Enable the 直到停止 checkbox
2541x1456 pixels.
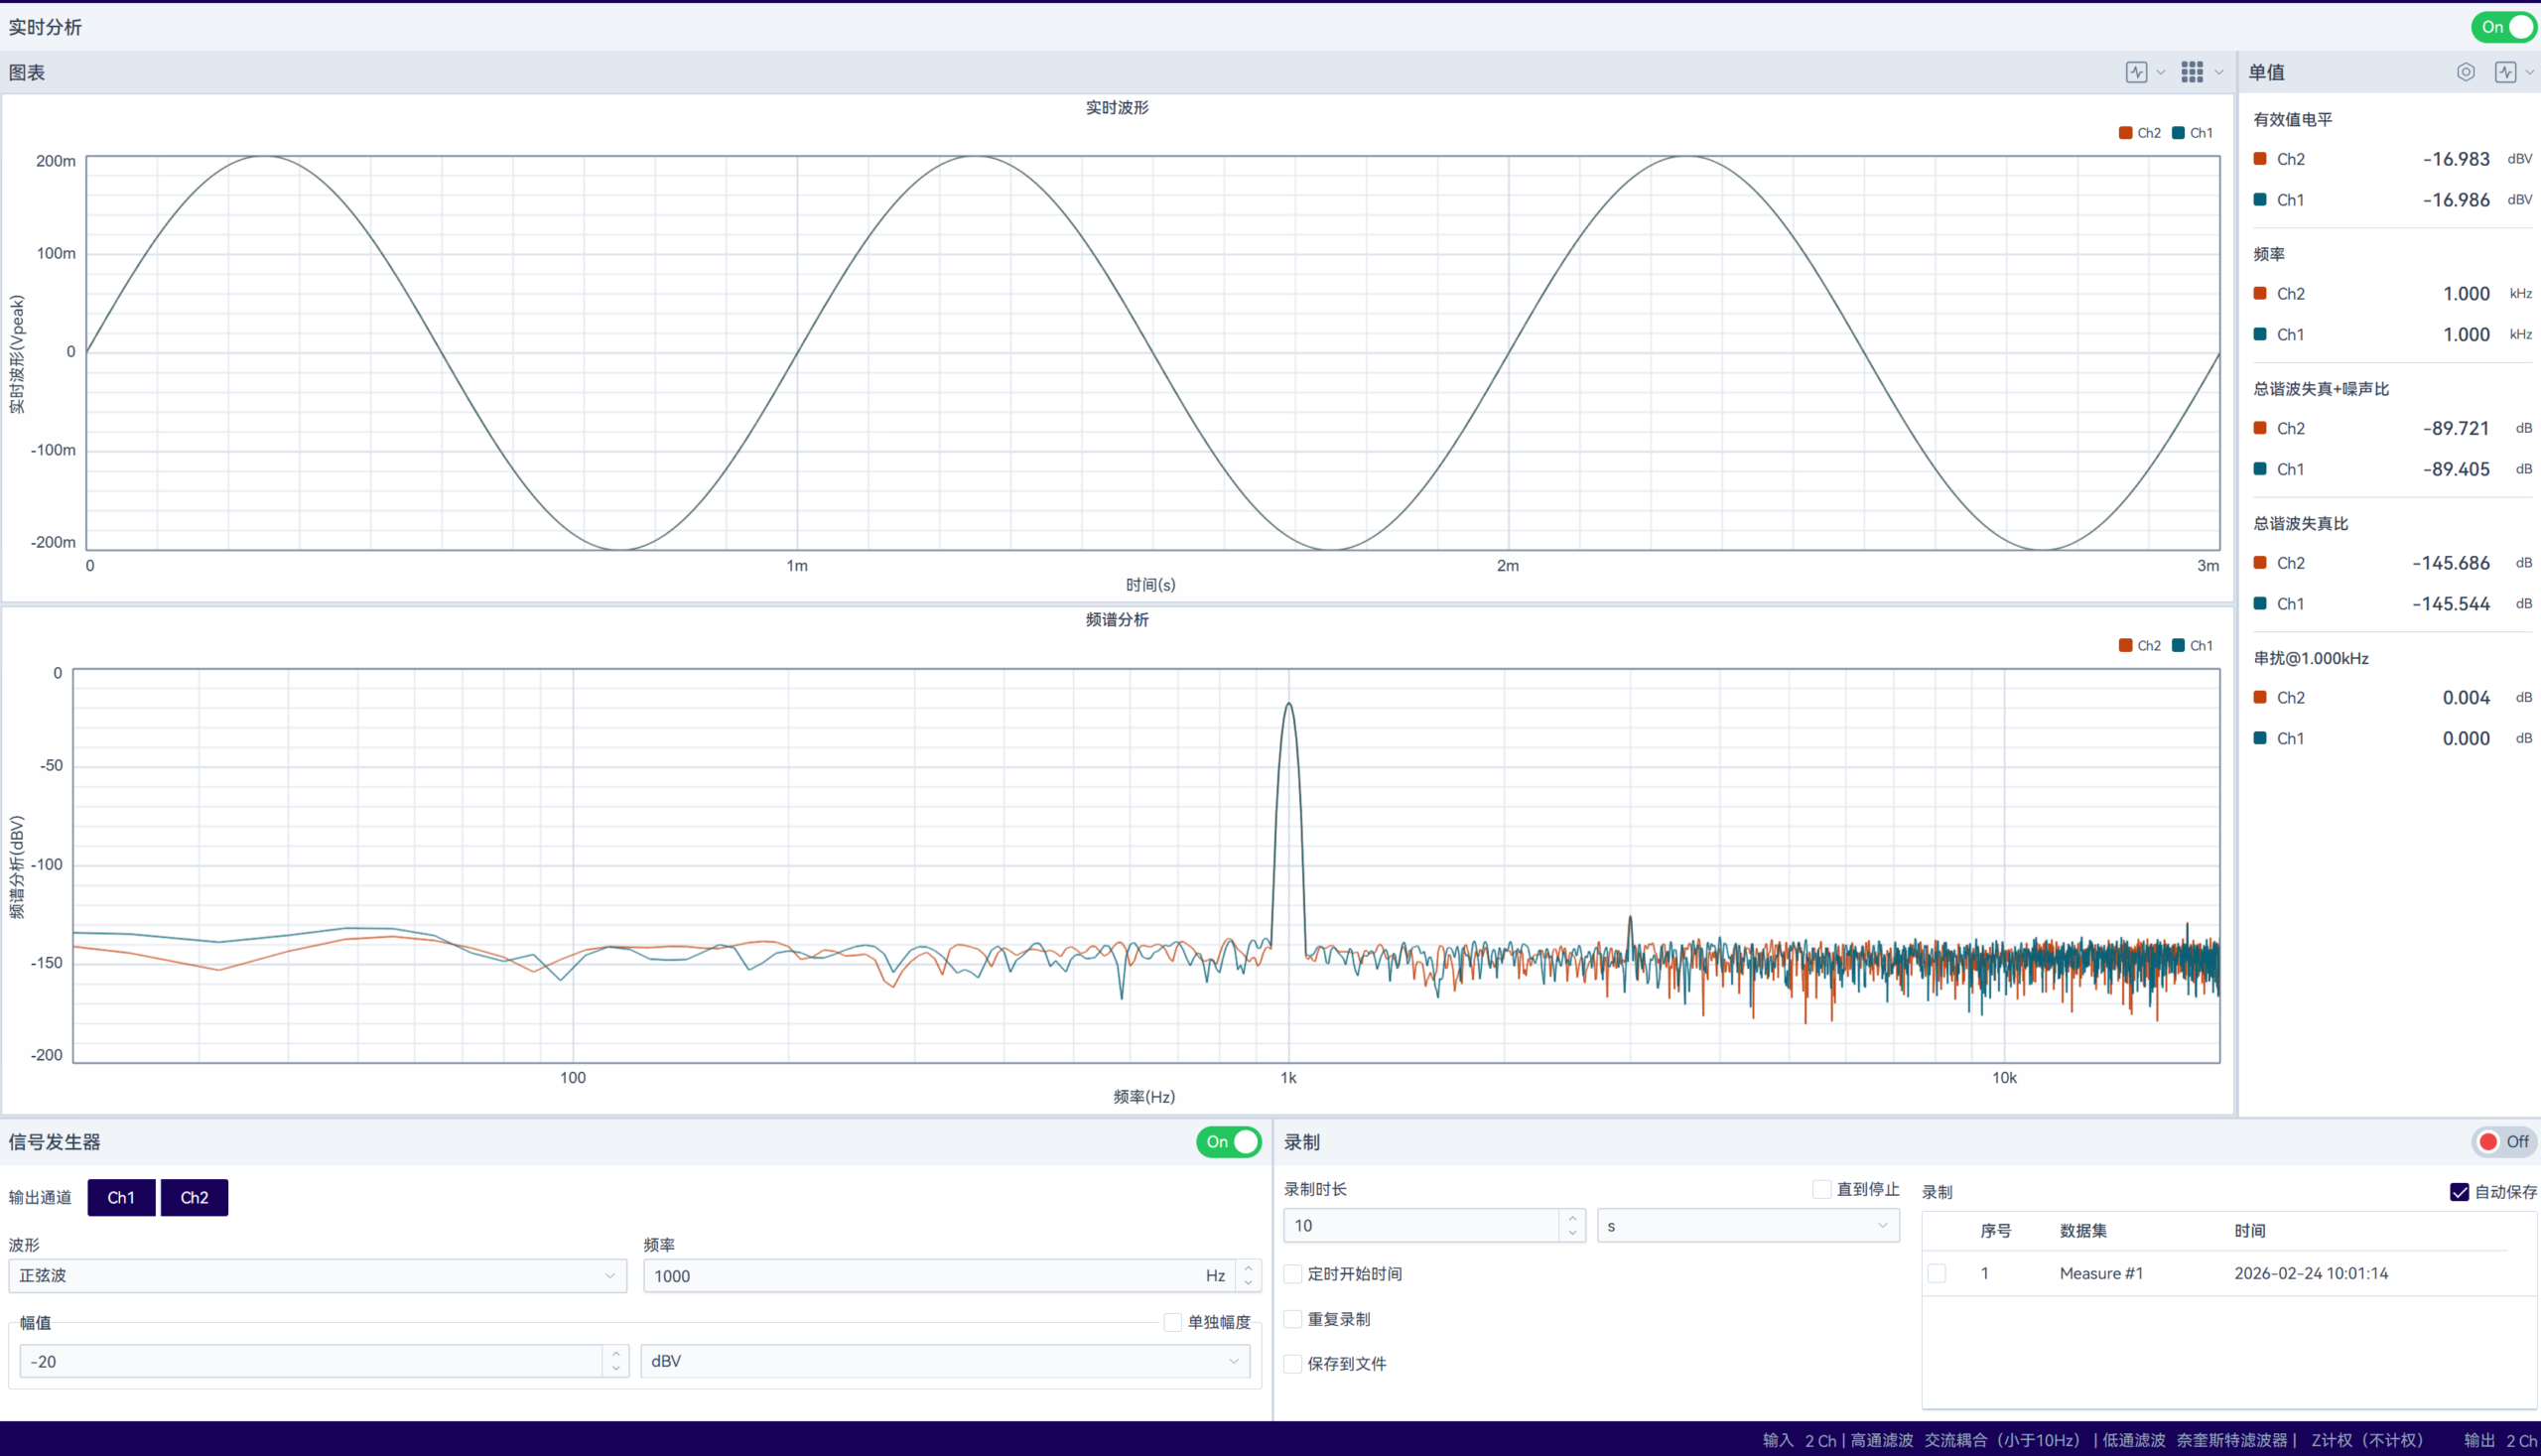pyautogui.click(x=1822, y=1189)
